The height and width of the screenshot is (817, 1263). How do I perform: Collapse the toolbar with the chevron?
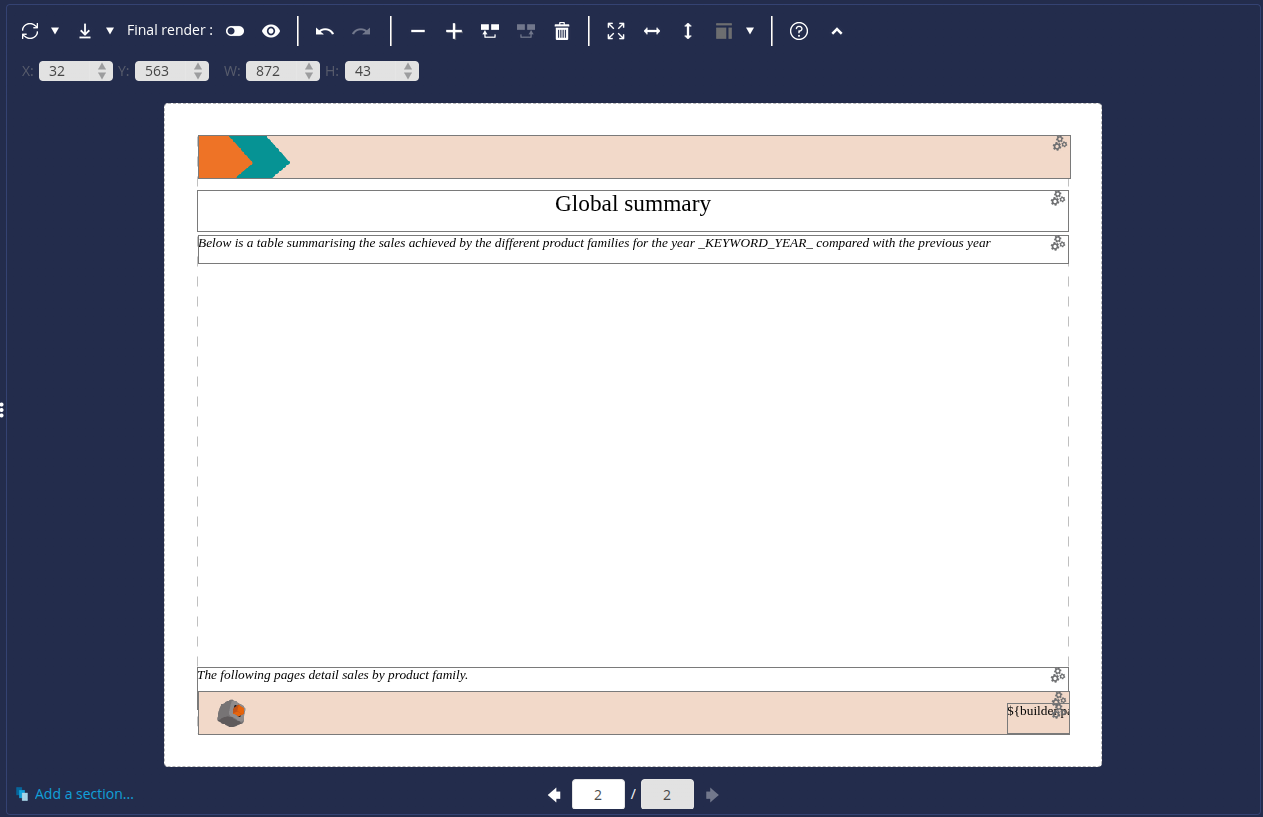click(x=837, y=31)
